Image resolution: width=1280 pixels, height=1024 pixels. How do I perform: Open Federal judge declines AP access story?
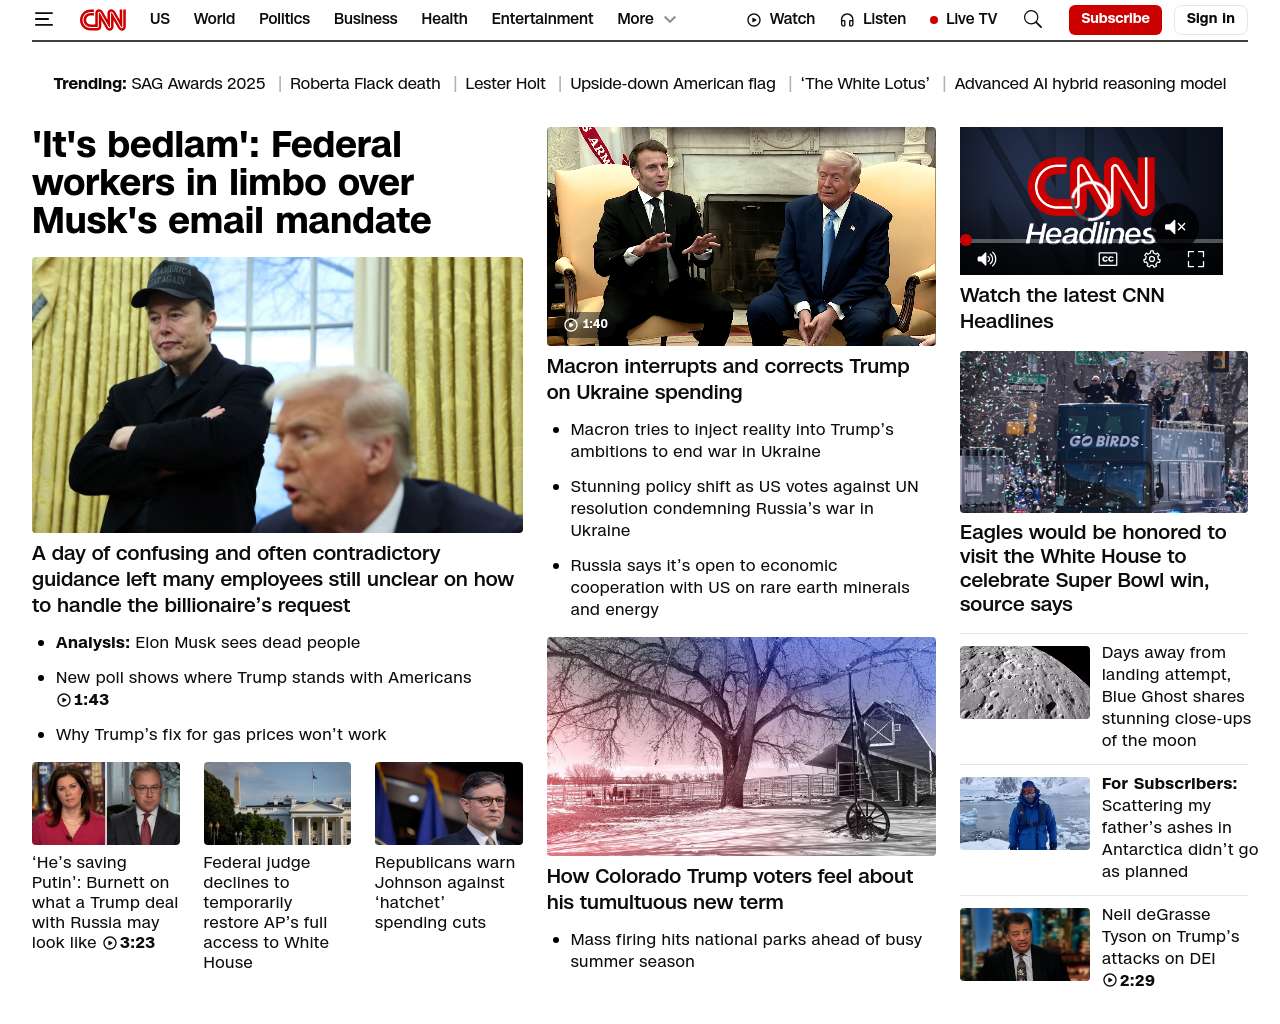point(266,912)
